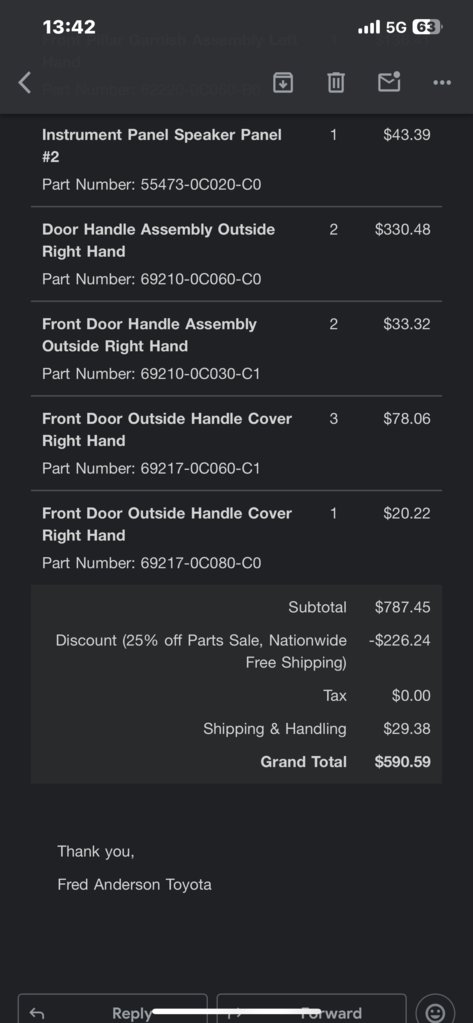Tap the Fred Anderson Toyota signature
The height and width of the screenshot is (1023, 473).
pos(134,885)
